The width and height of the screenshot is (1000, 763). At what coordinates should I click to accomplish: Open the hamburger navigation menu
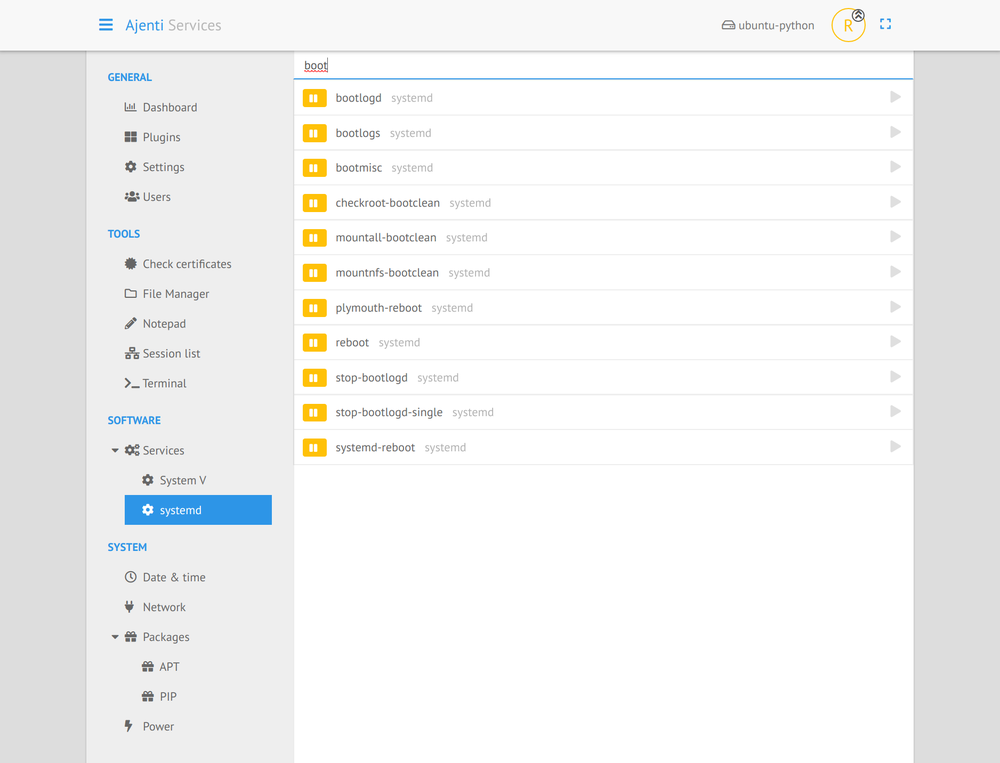[x=106, y=25]
